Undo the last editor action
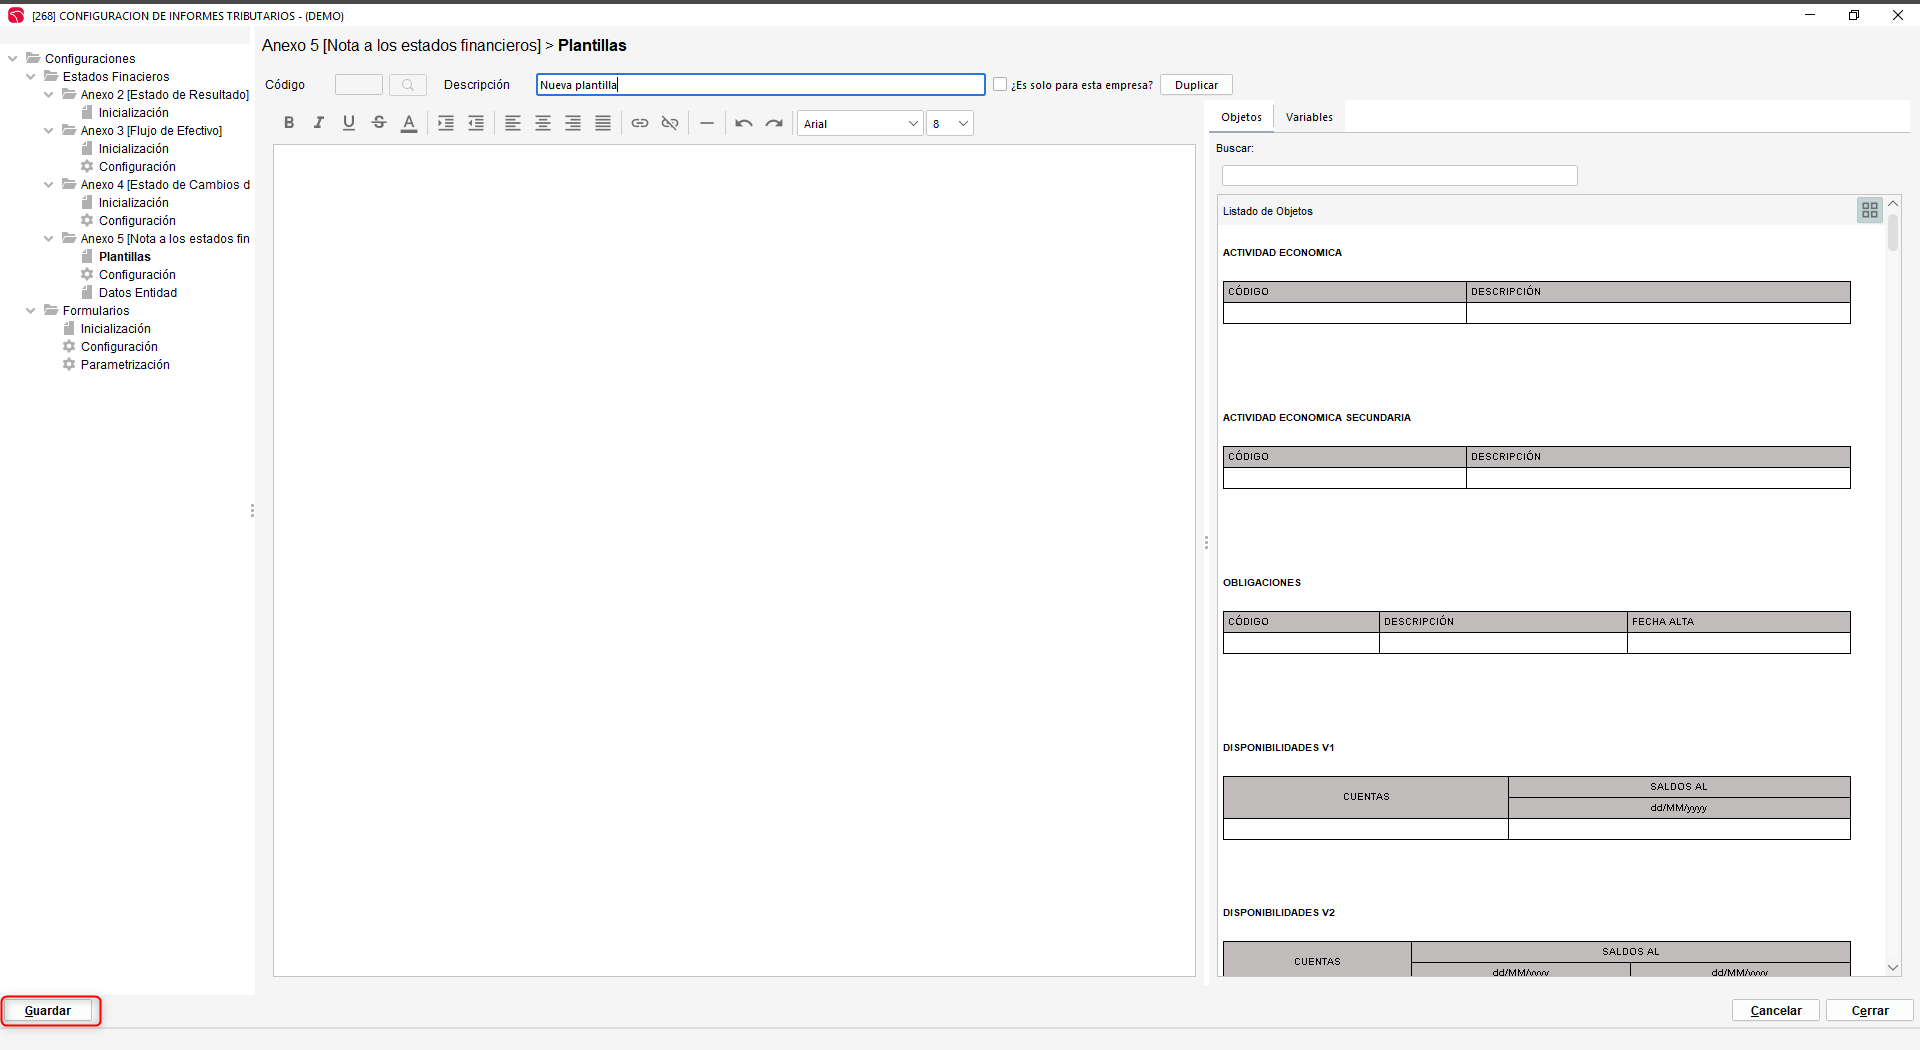This screenshot has width=1920, height=1050. [x=744, y=123]
